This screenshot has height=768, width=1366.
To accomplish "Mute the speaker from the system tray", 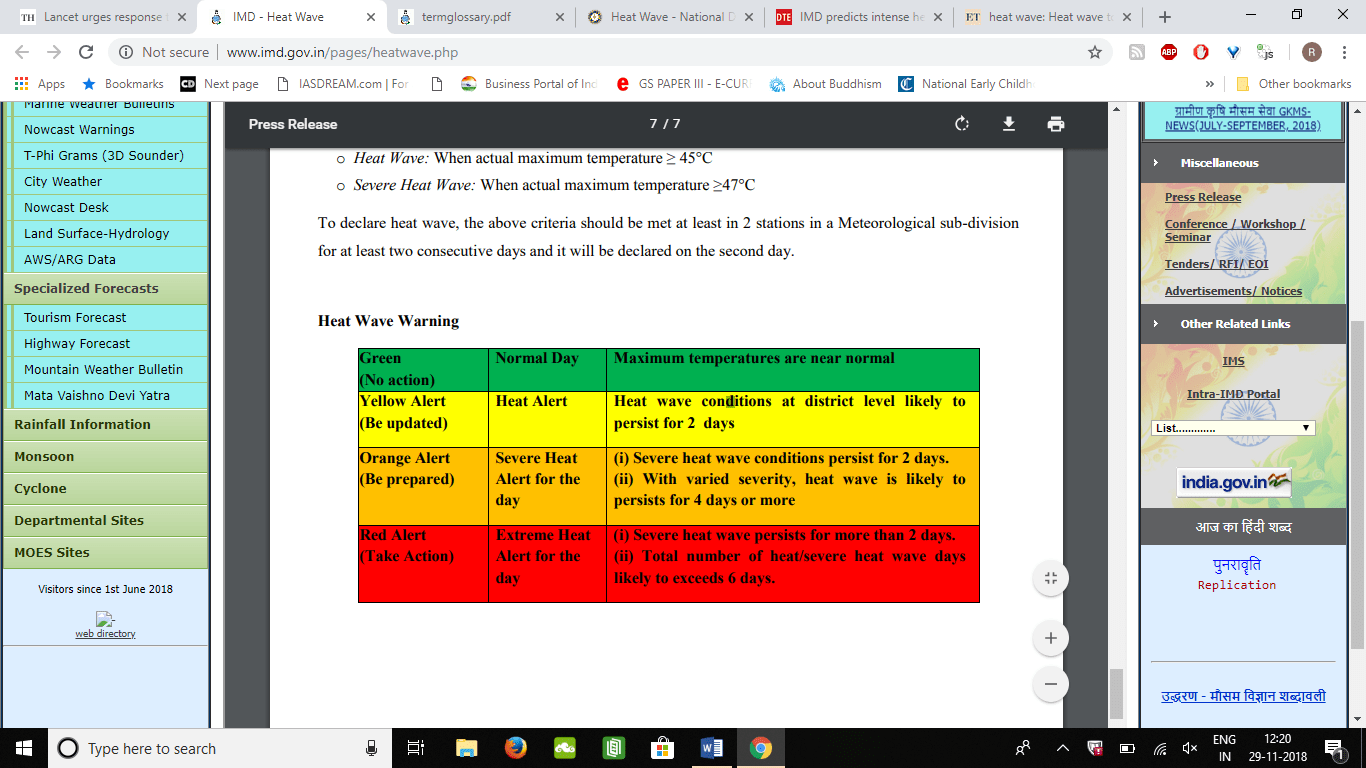I will (1190, 748).
